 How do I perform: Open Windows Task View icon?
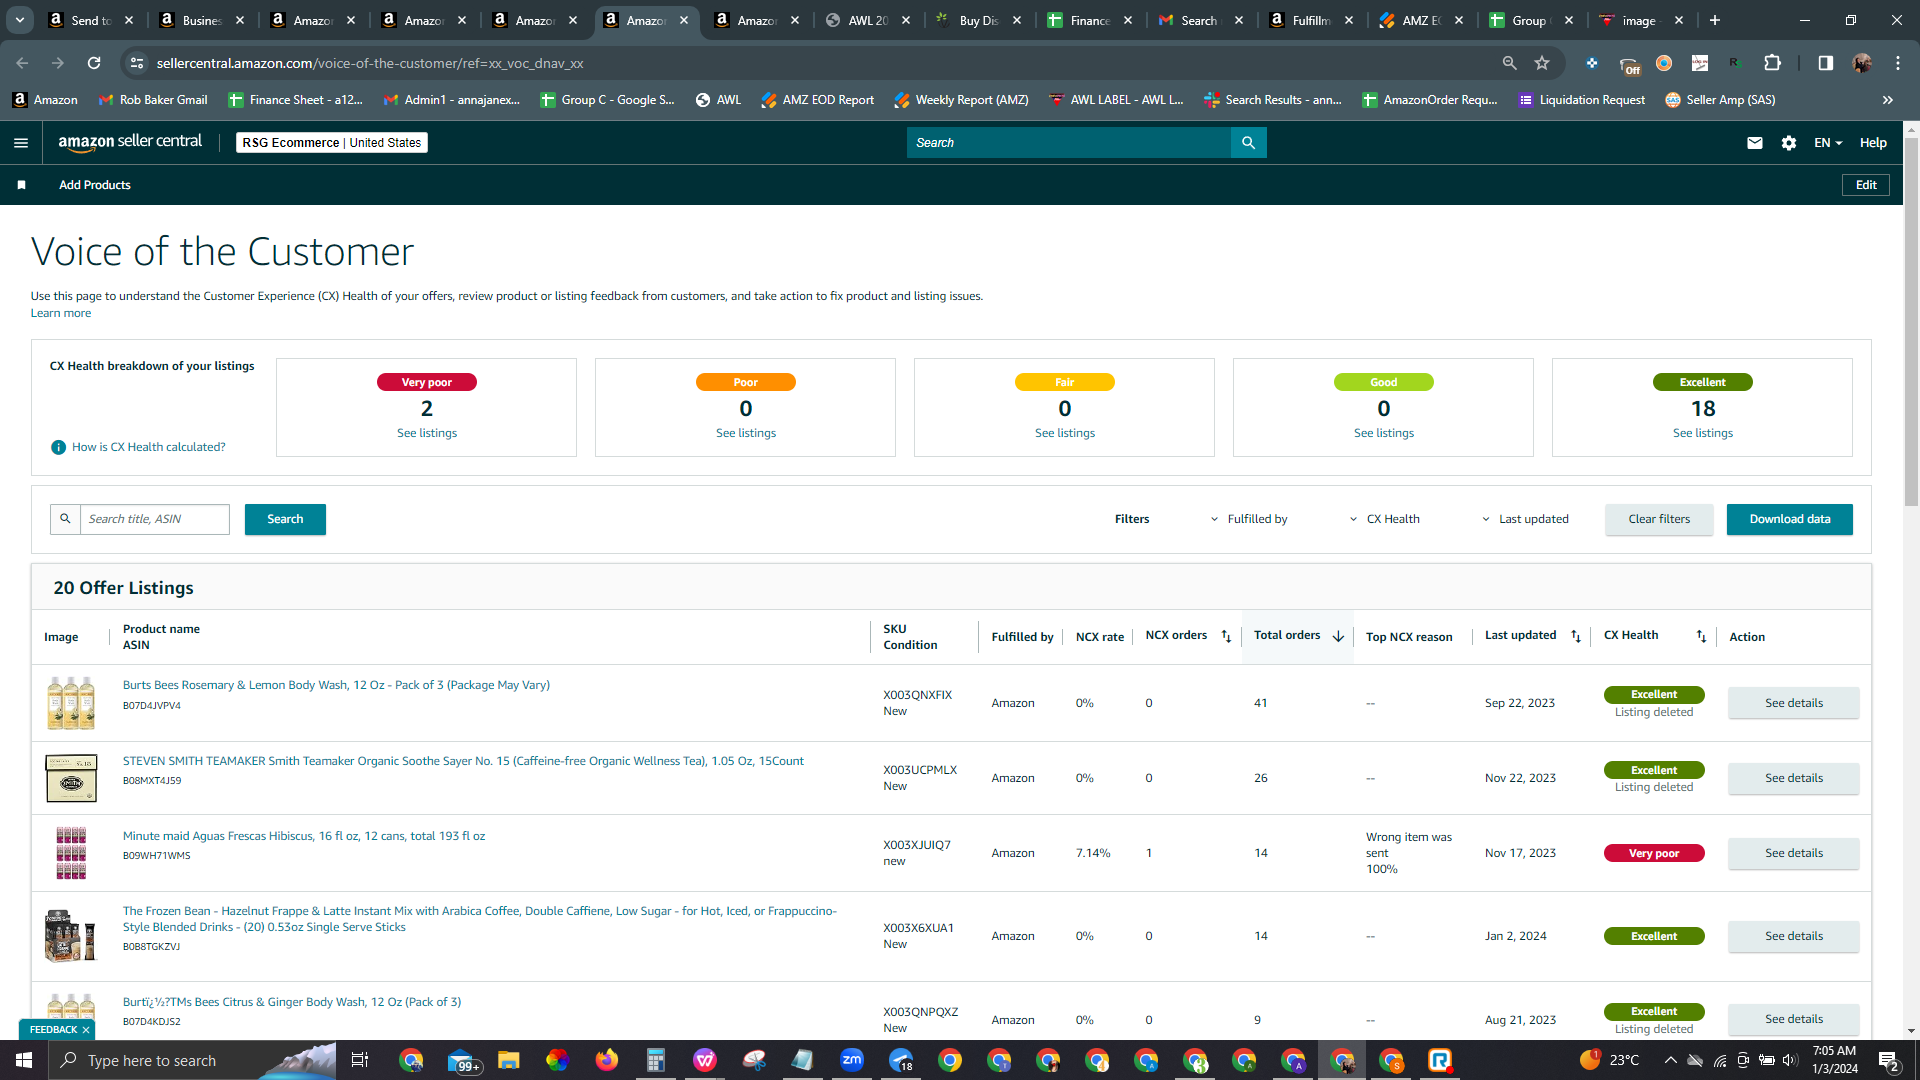click(360, 1060)
